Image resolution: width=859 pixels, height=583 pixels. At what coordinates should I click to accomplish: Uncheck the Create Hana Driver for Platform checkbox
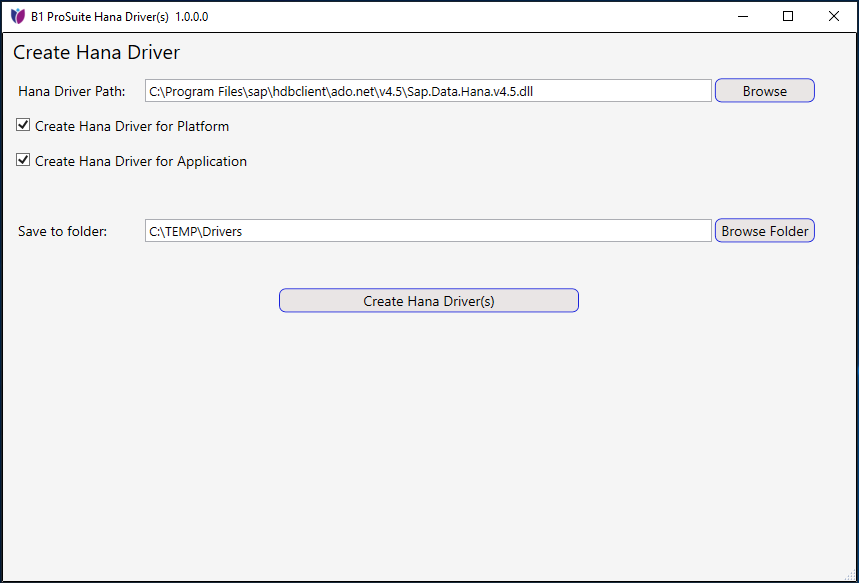24,126
